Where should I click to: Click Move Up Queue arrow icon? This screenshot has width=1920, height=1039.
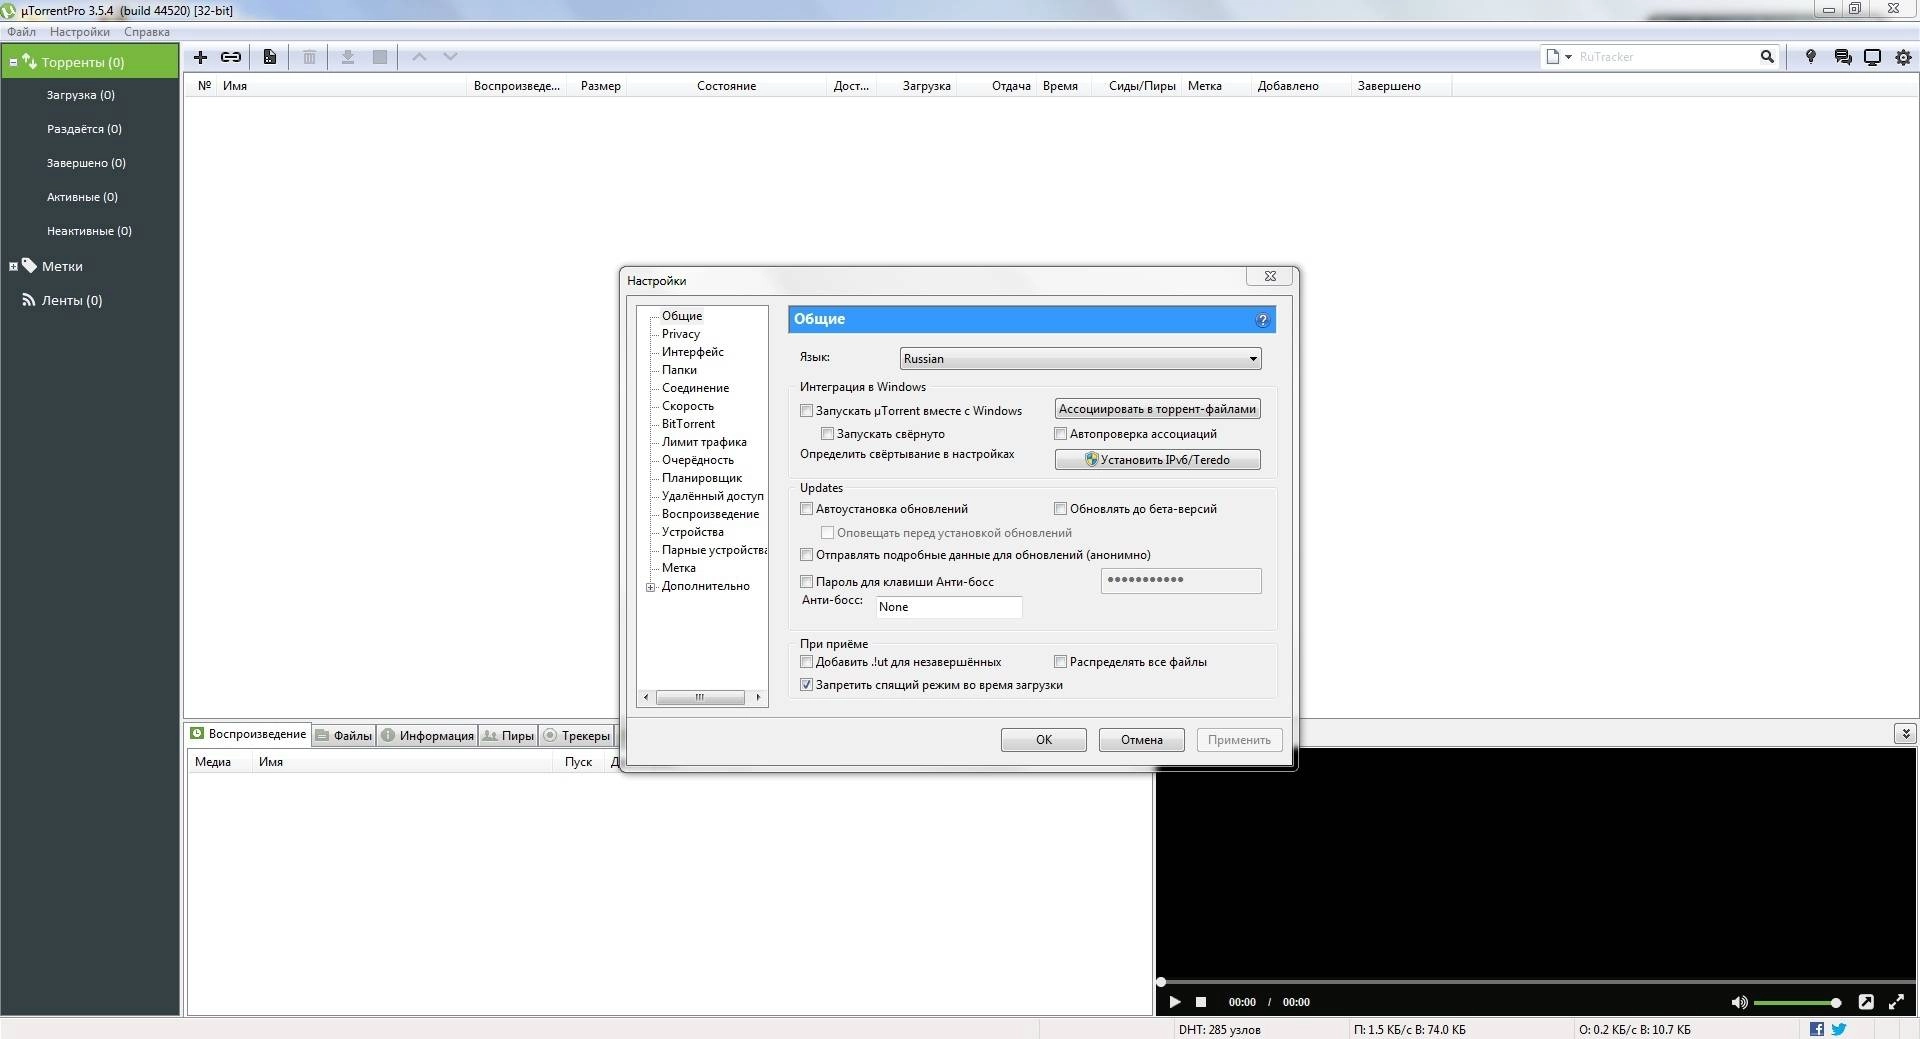[420, 57]
